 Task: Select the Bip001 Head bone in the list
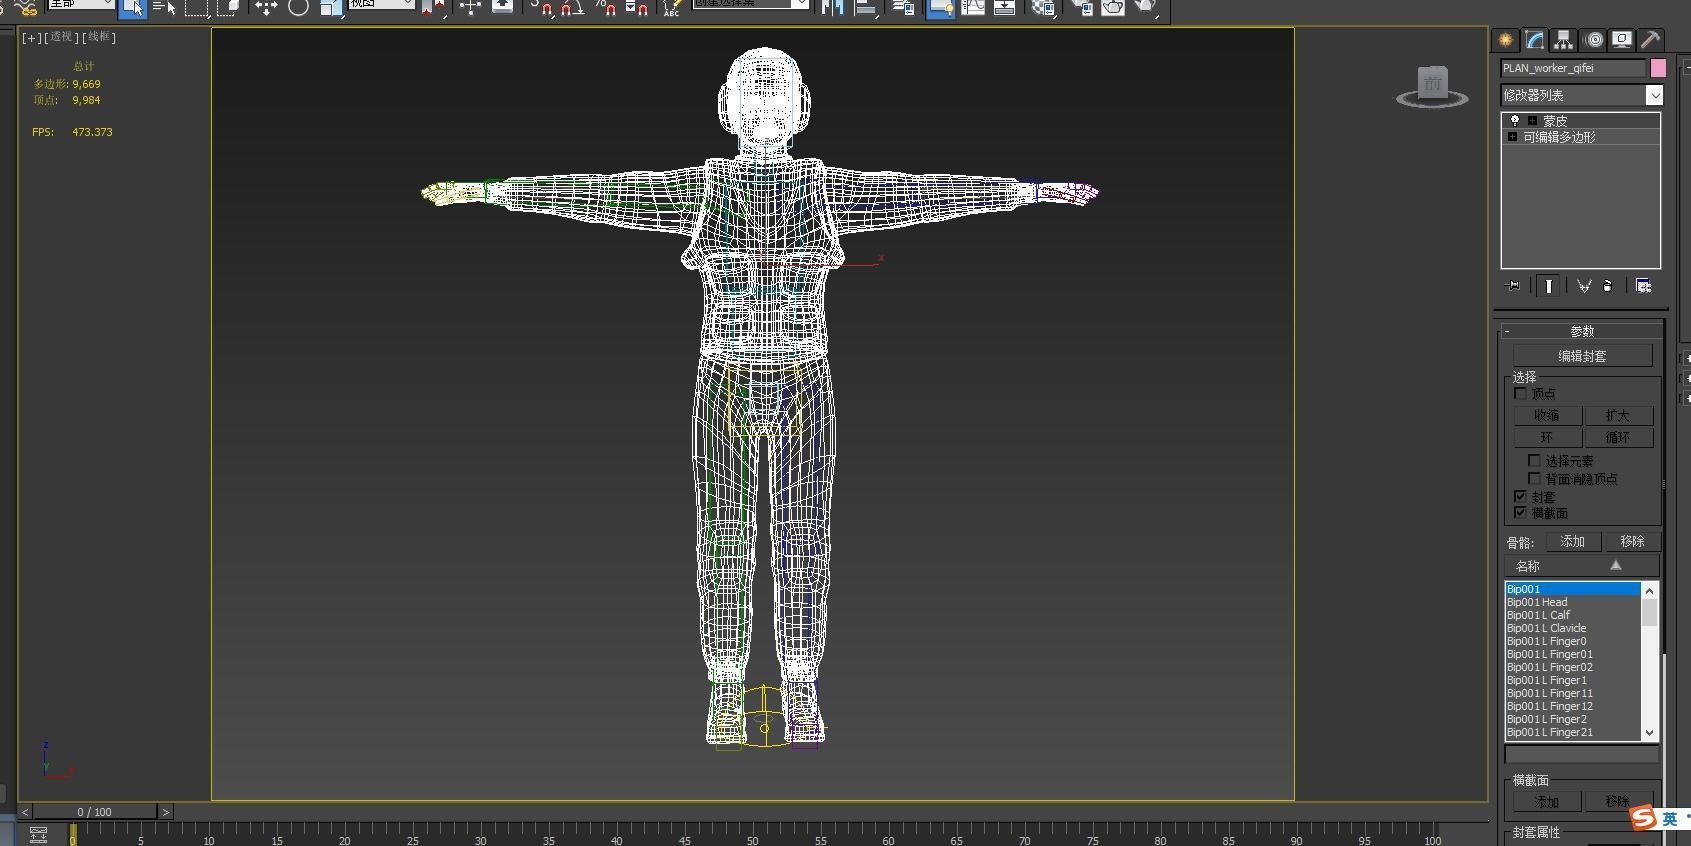point(1572,602)
